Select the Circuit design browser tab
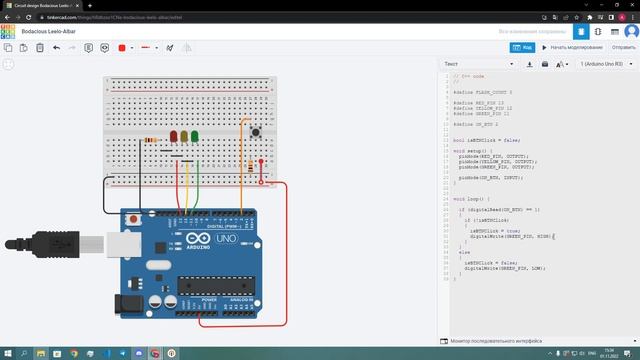Screen dimensions: 640x360 pos(42,6)
